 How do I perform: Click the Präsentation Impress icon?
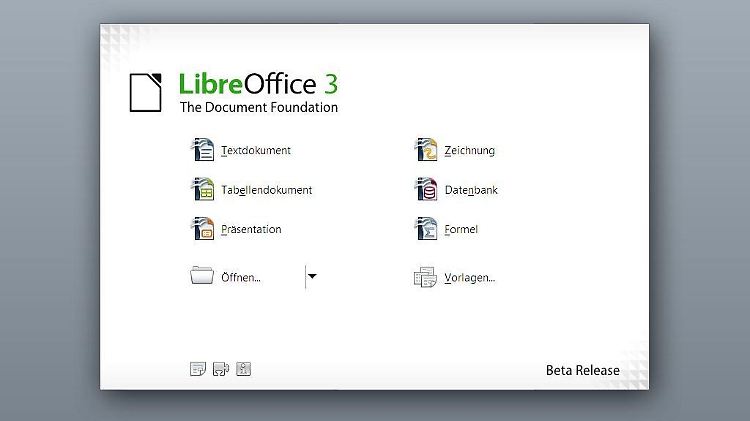pos(203,229)
